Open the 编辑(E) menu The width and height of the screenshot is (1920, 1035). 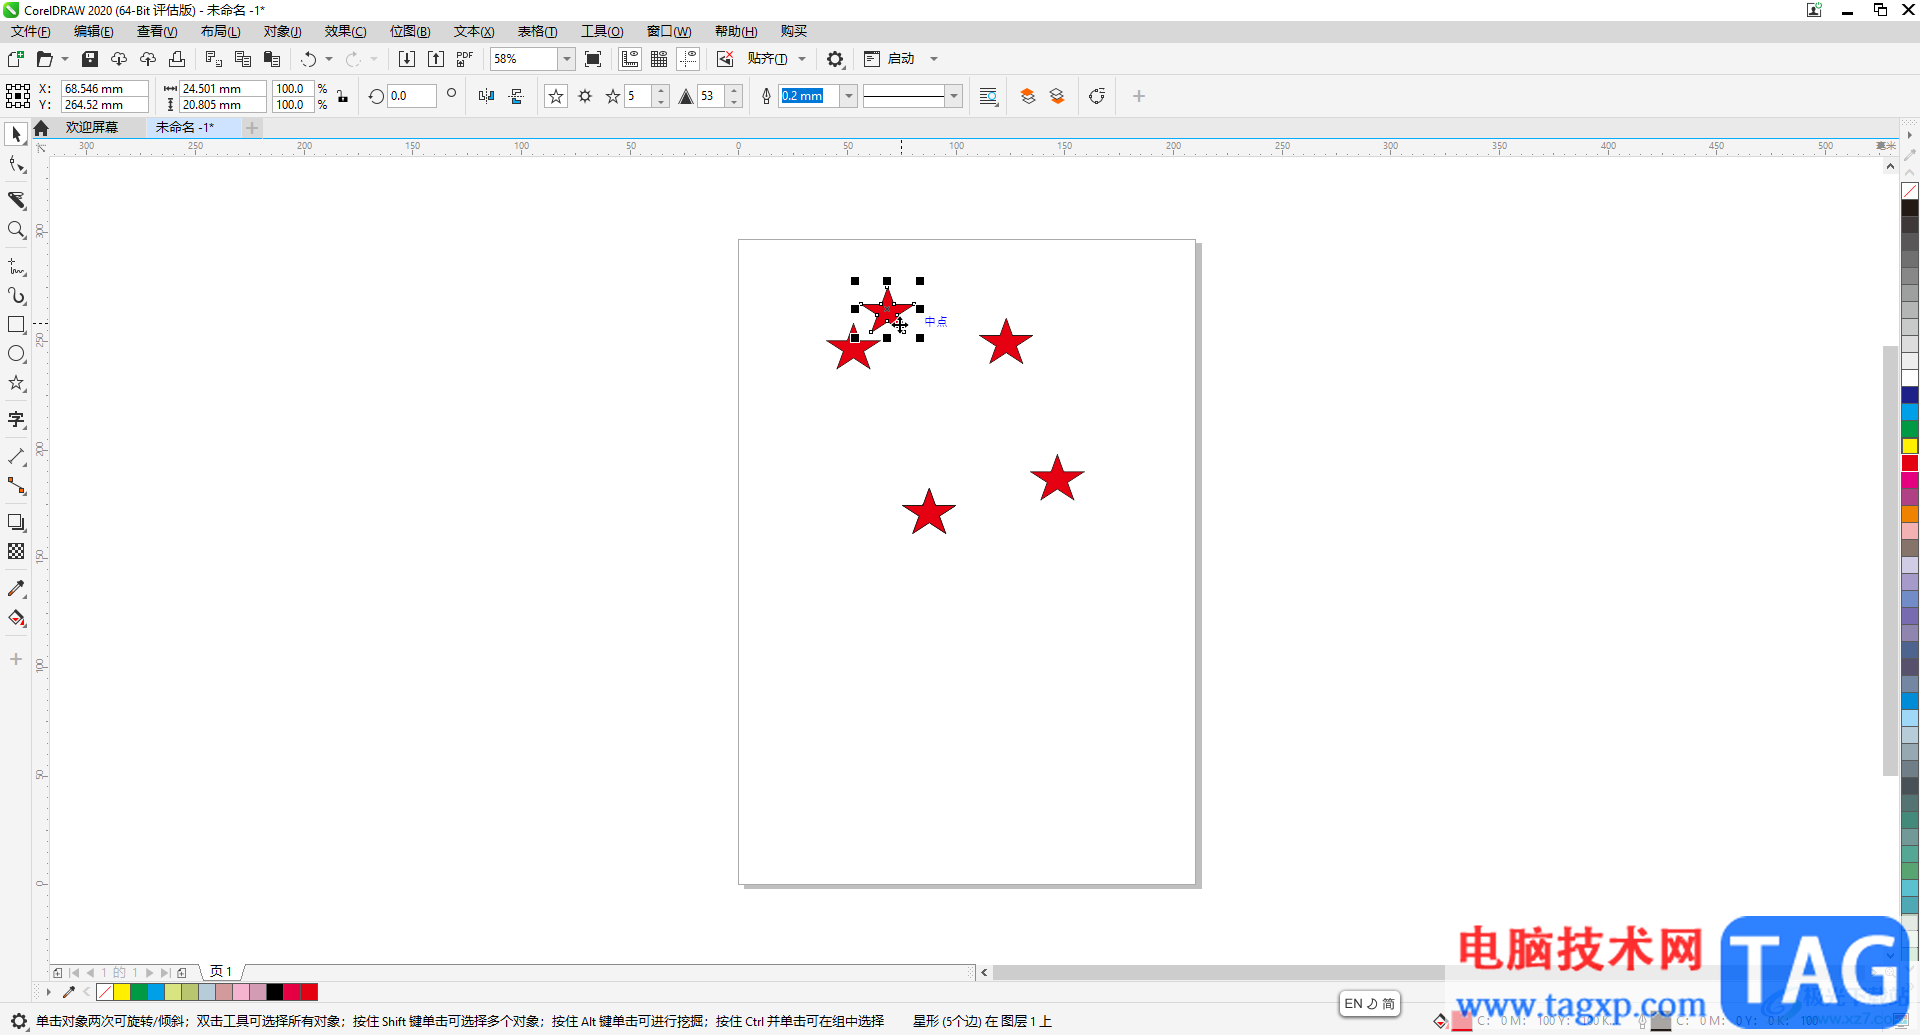pyautogui.click(x=94, y=32)
